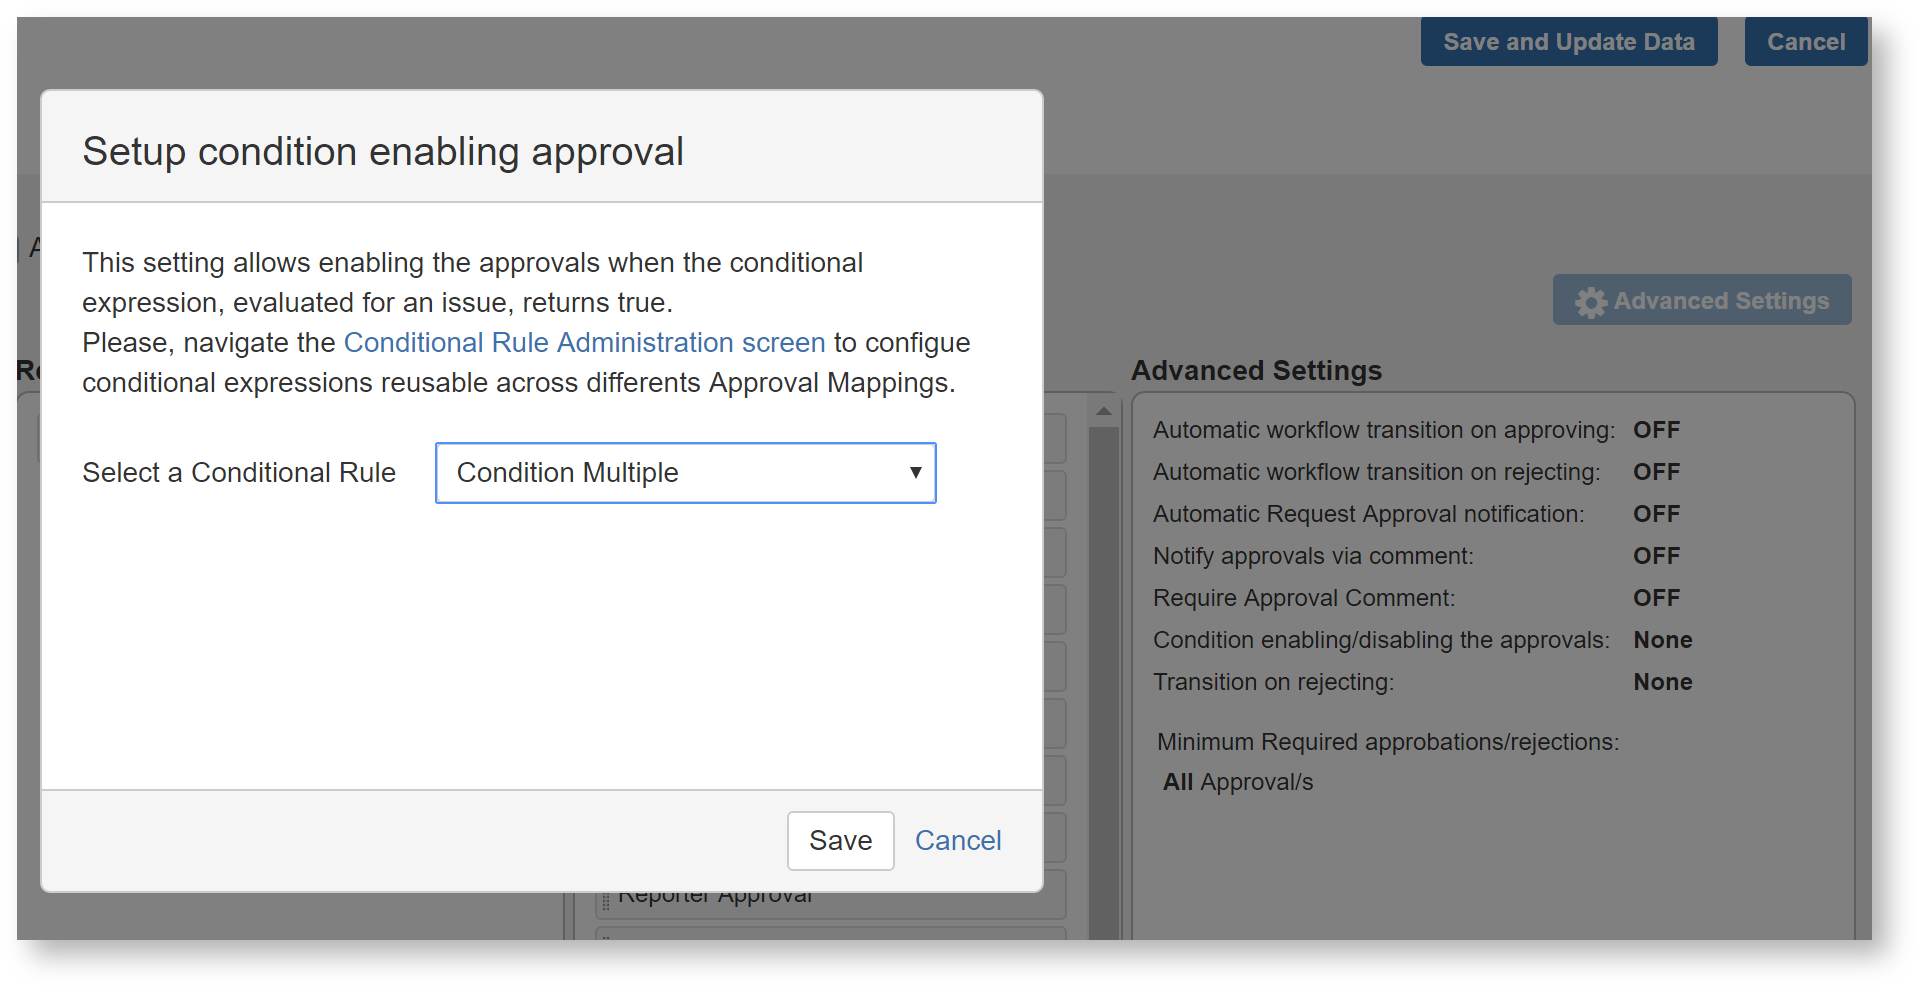Toggle OFF value for transition on rejecting
1920x988 pixels.
(x=1656, y=472)
